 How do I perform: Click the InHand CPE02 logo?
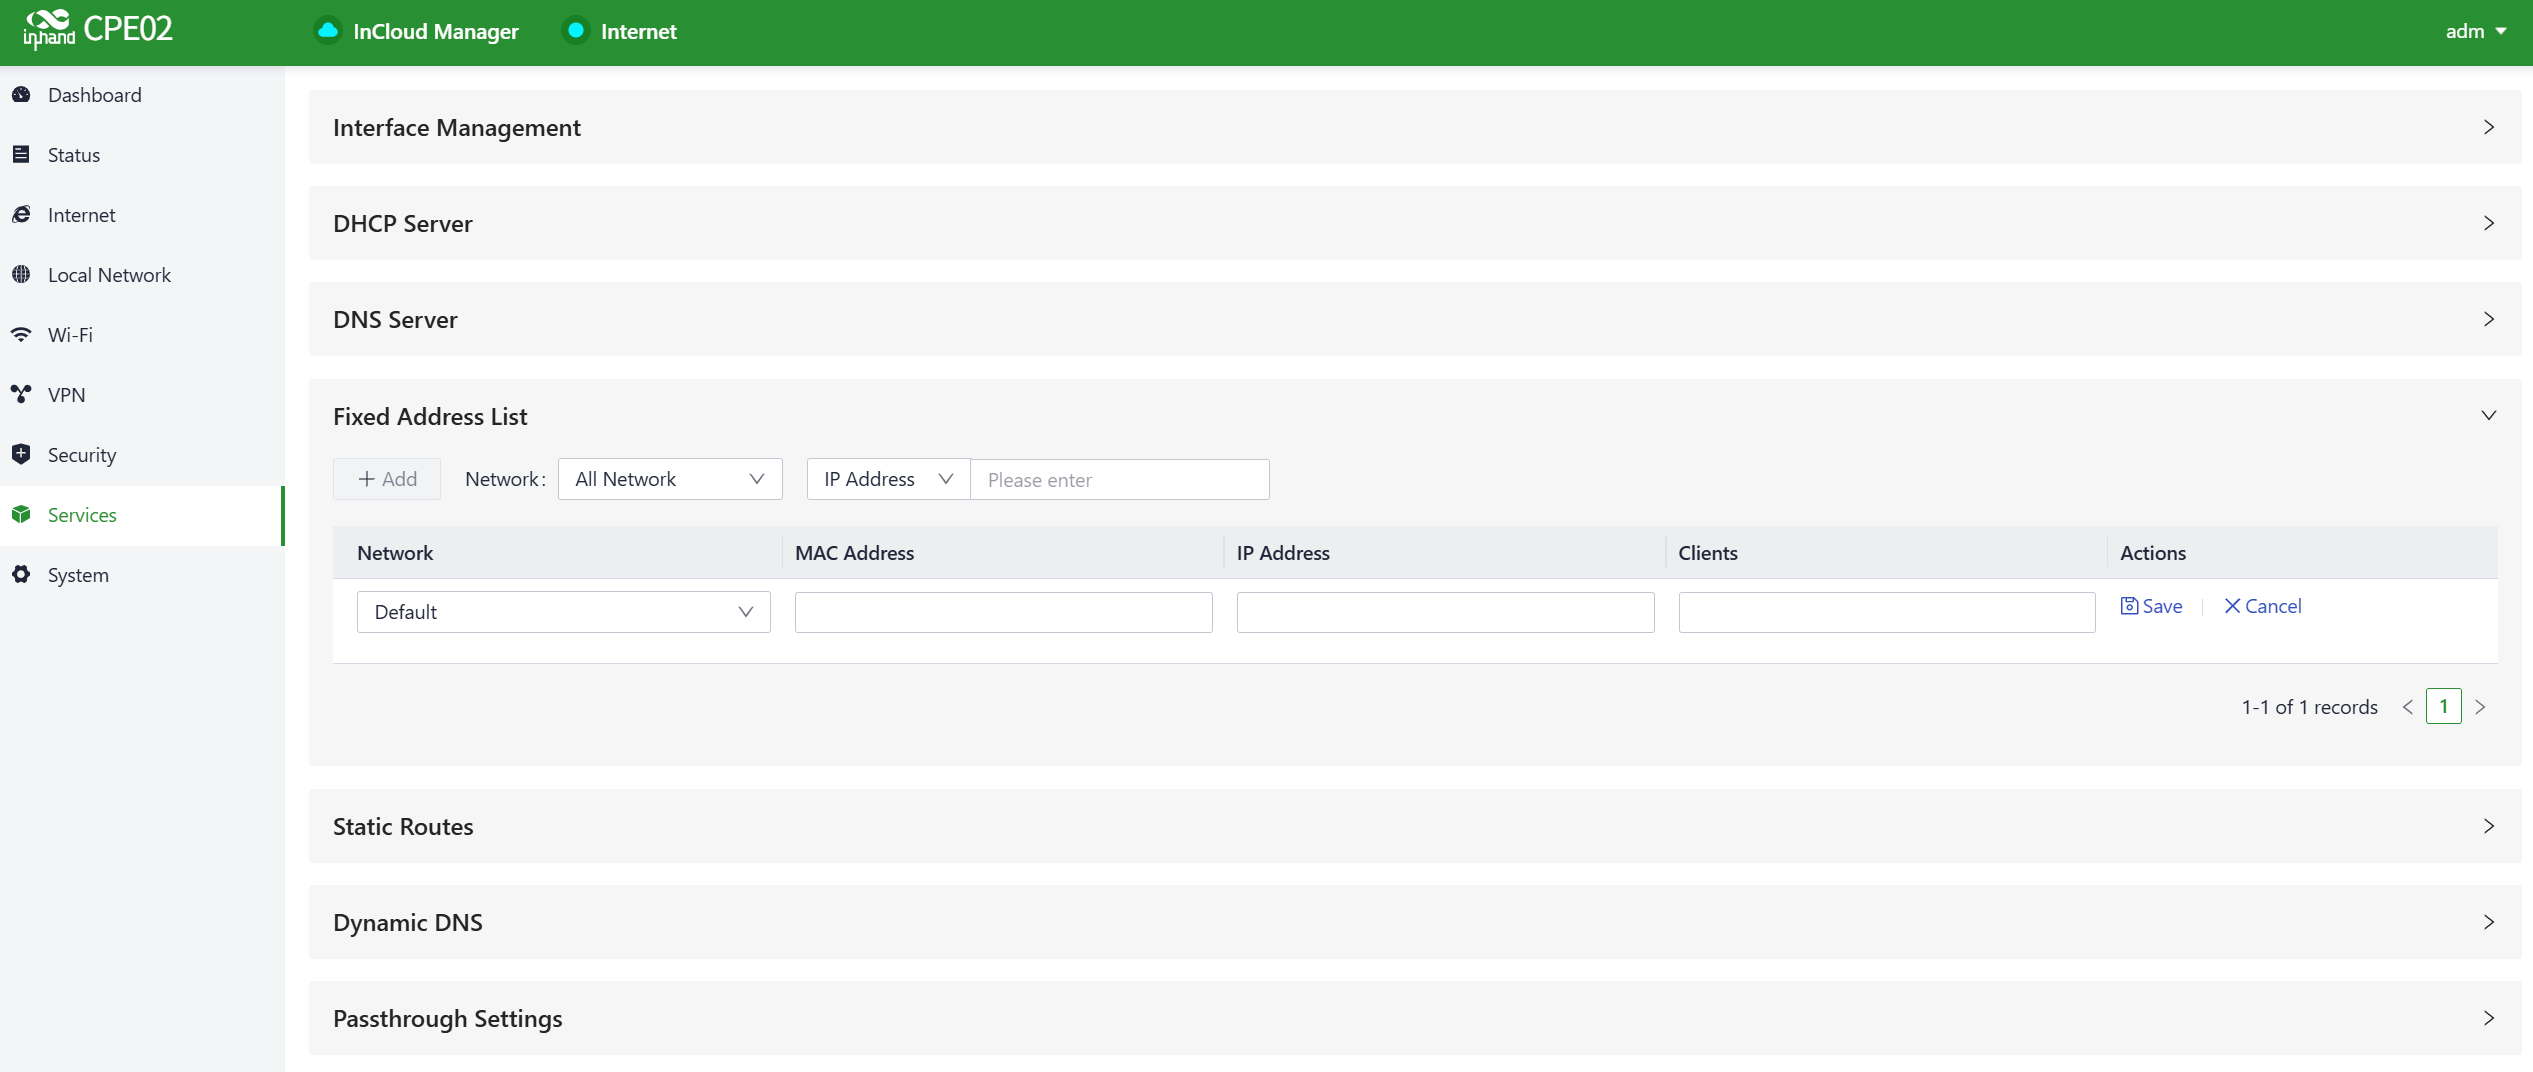(x=98, y=30)
